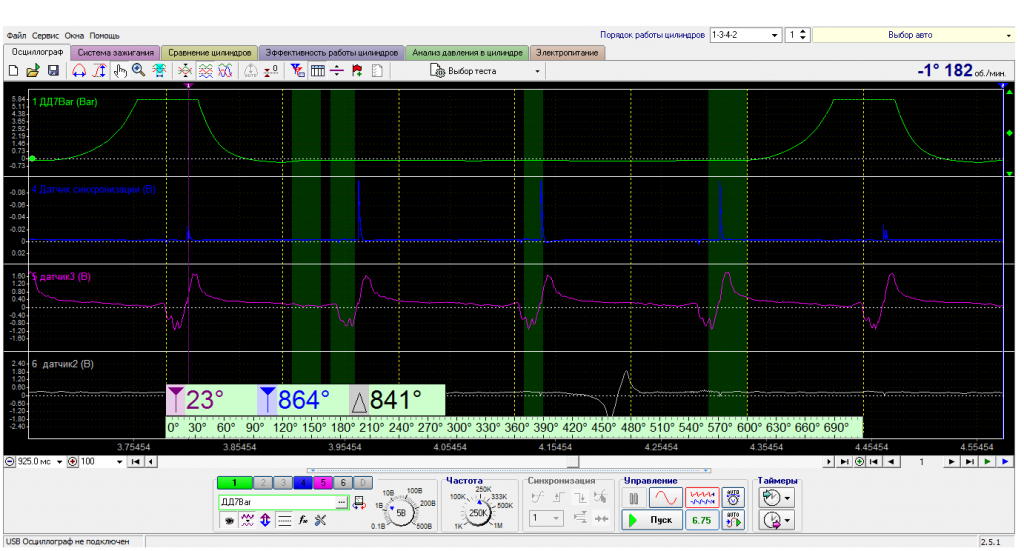The width and height of the screenshot is (1024, 551).
Task: Switch to the Электропитание tab
Action: [x=567, y=52]
